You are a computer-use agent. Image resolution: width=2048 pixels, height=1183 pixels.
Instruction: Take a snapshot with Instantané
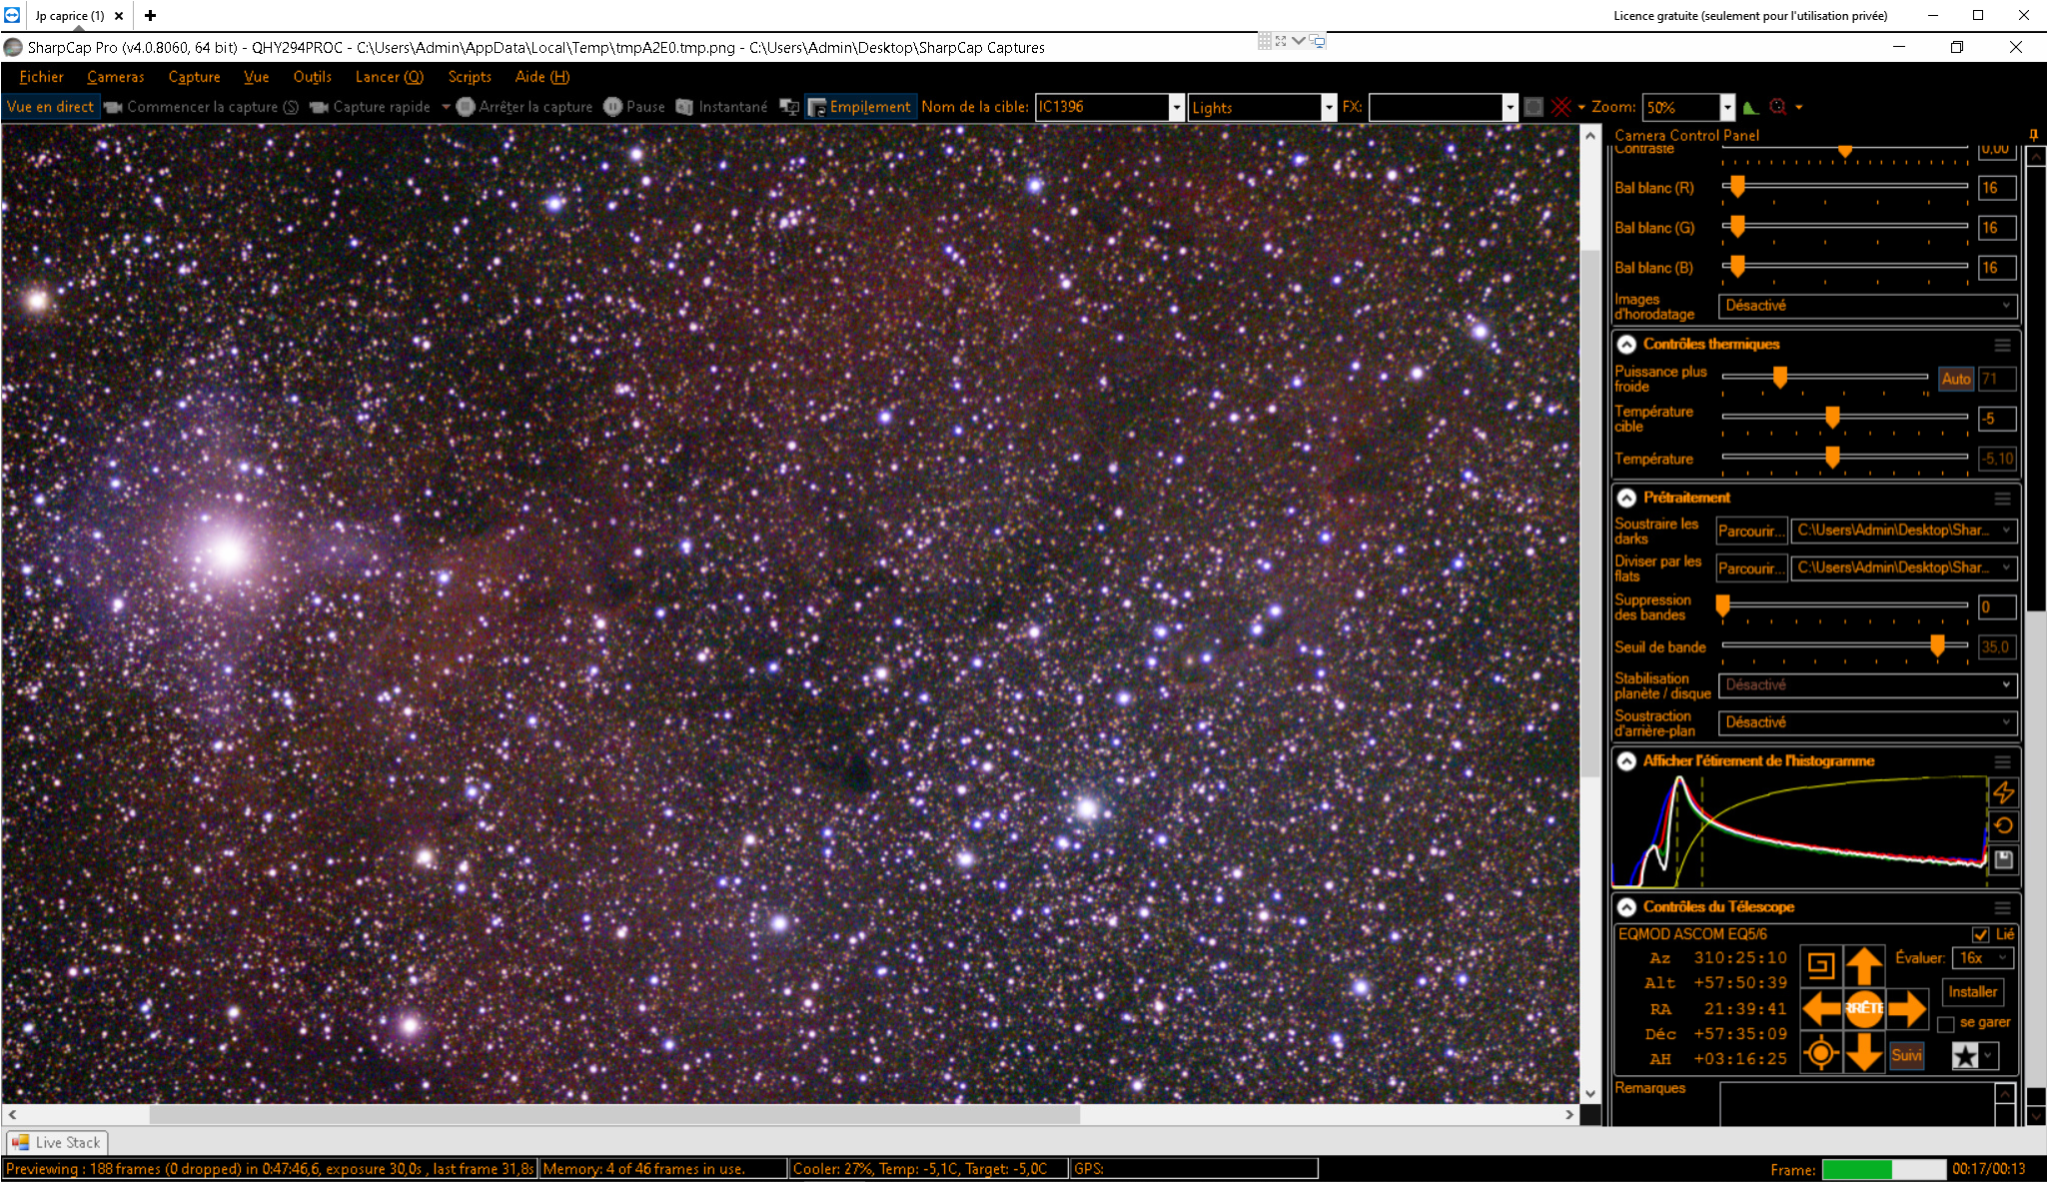click(722, 107)
